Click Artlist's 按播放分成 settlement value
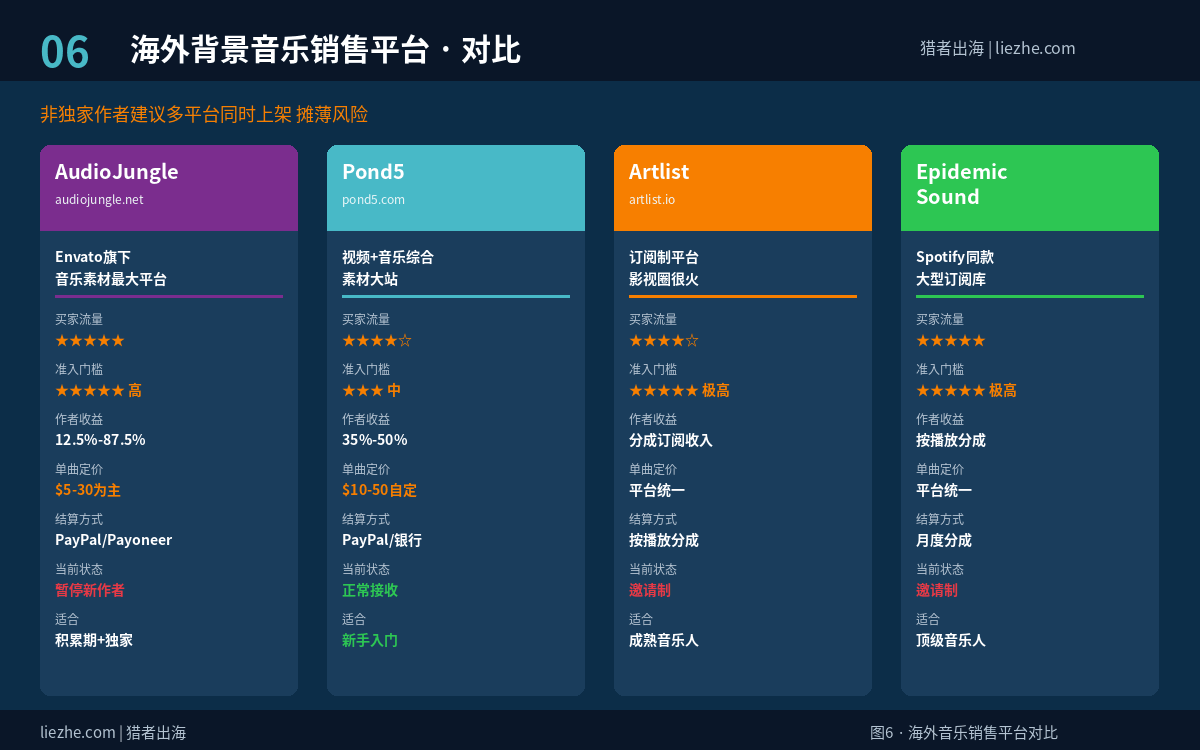The image size is (1200, 750). click(664, 540)
